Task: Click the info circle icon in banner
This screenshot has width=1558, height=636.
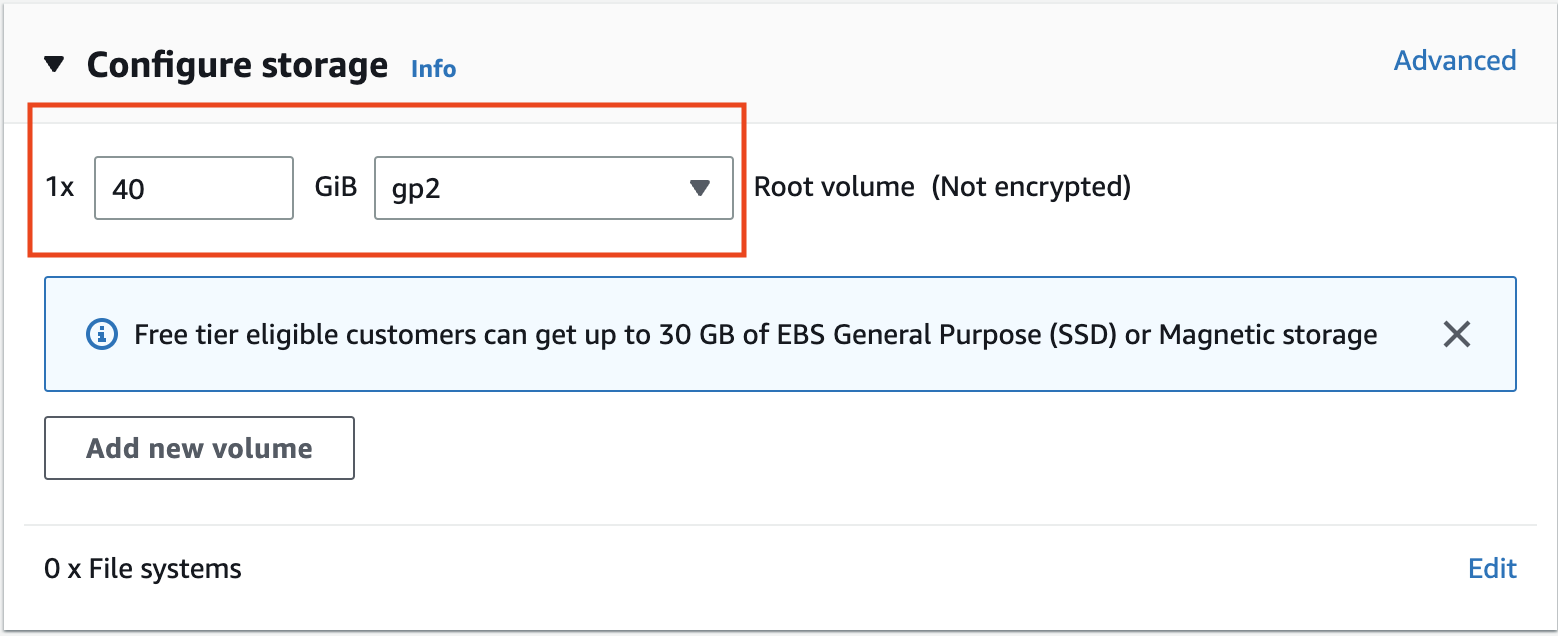Action: point(101,335)
